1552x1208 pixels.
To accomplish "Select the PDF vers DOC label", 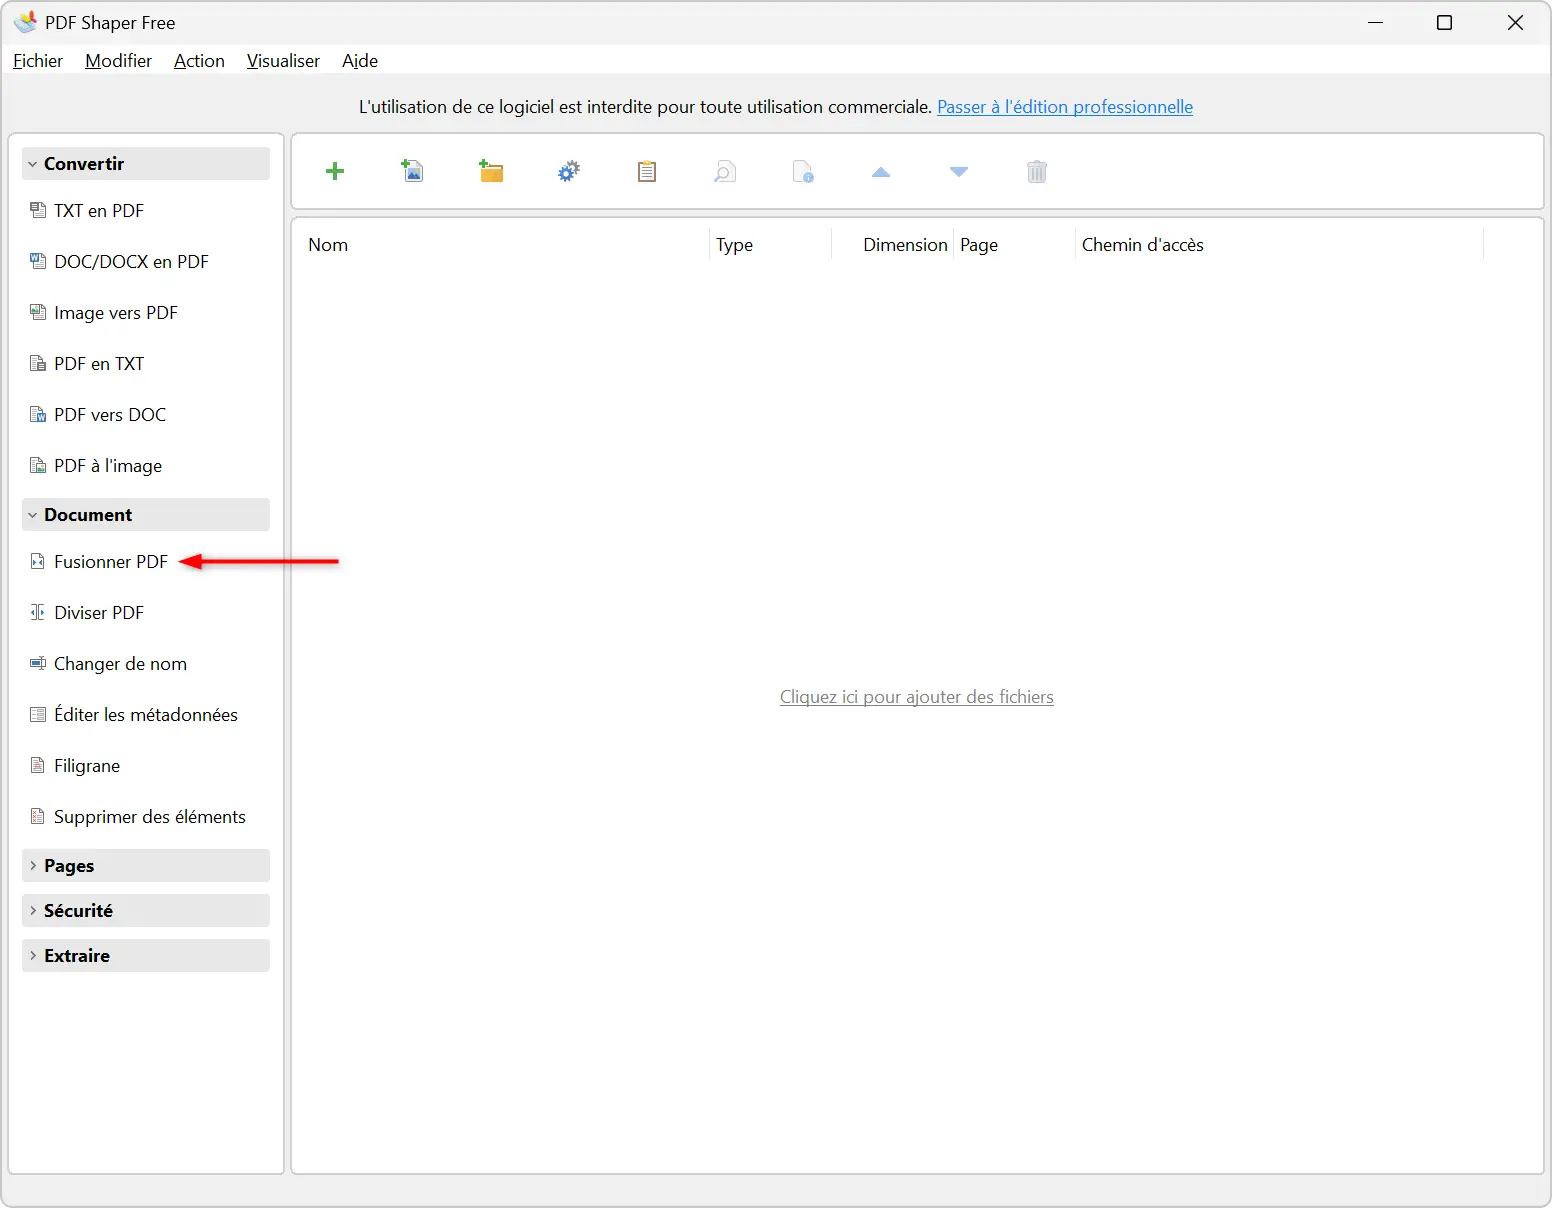I will click(110, 414).
